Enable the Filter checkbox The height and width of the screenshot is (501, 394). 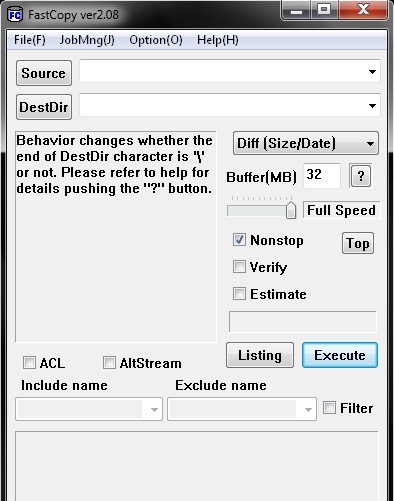pos(329,408)
